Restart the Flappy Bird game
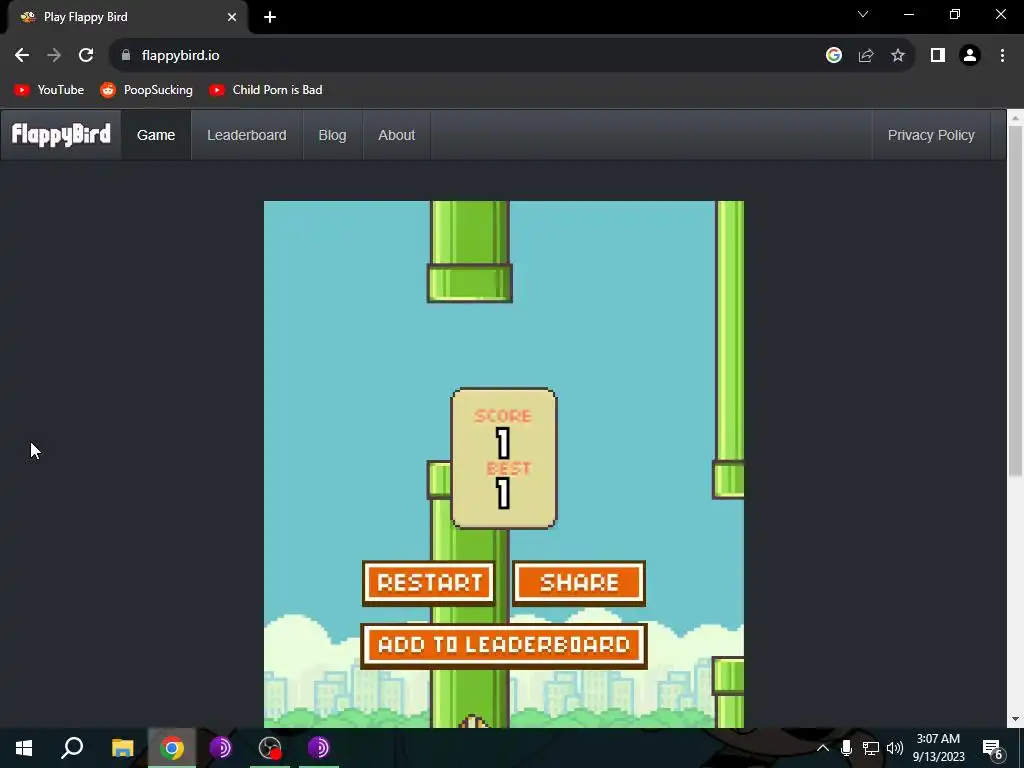Screen dimensions: 1024x768 429,583
